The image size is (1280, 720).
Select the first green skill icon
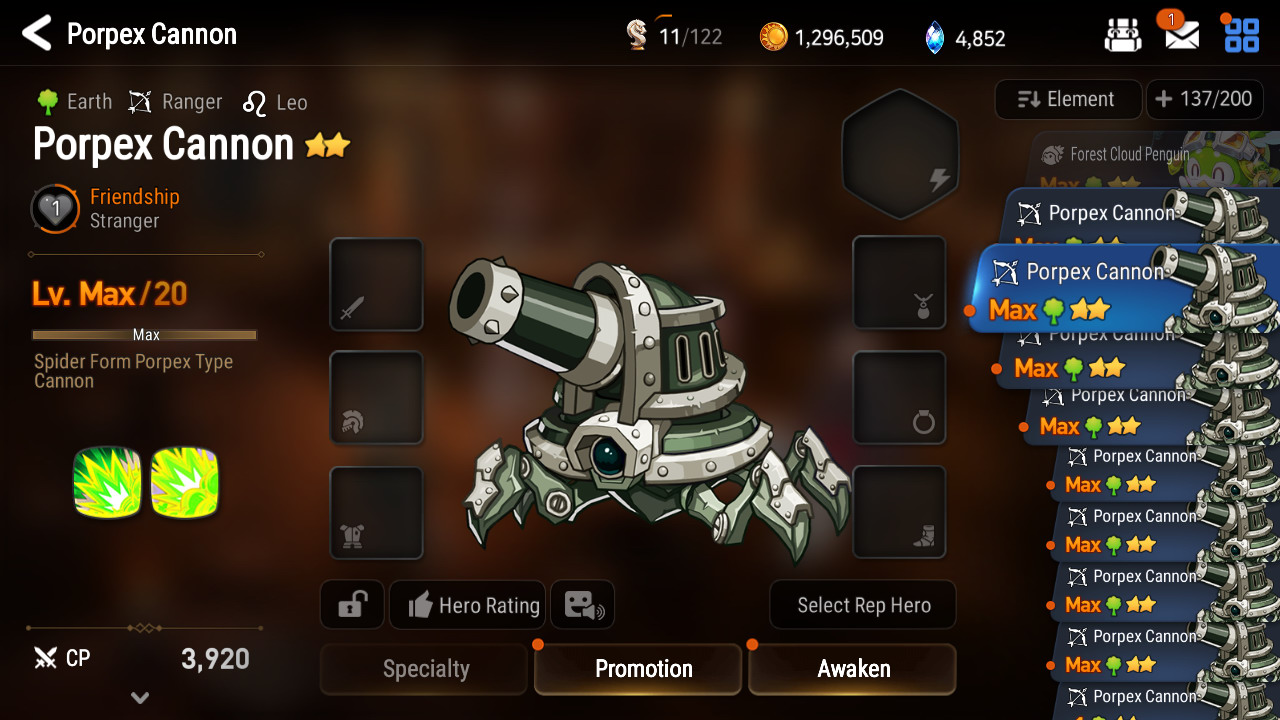107,483
